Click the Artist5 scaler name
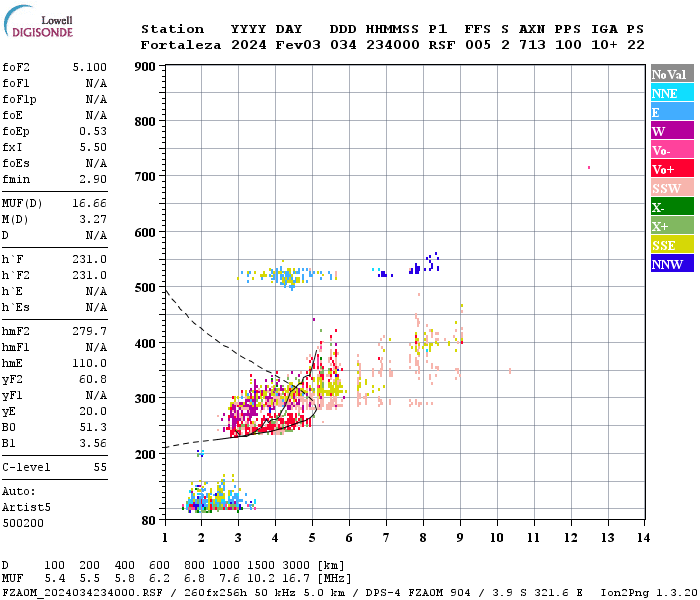The image size is (700, 600). pos(26,508)
